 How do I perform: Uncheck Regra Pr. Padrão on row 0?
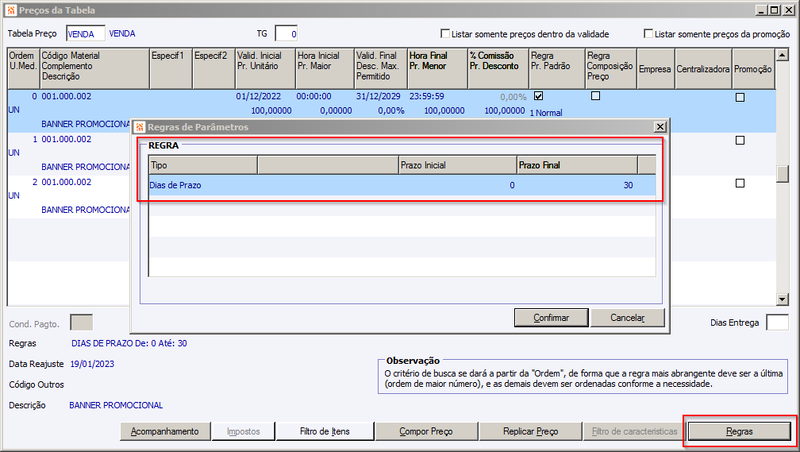coord(538,95)
